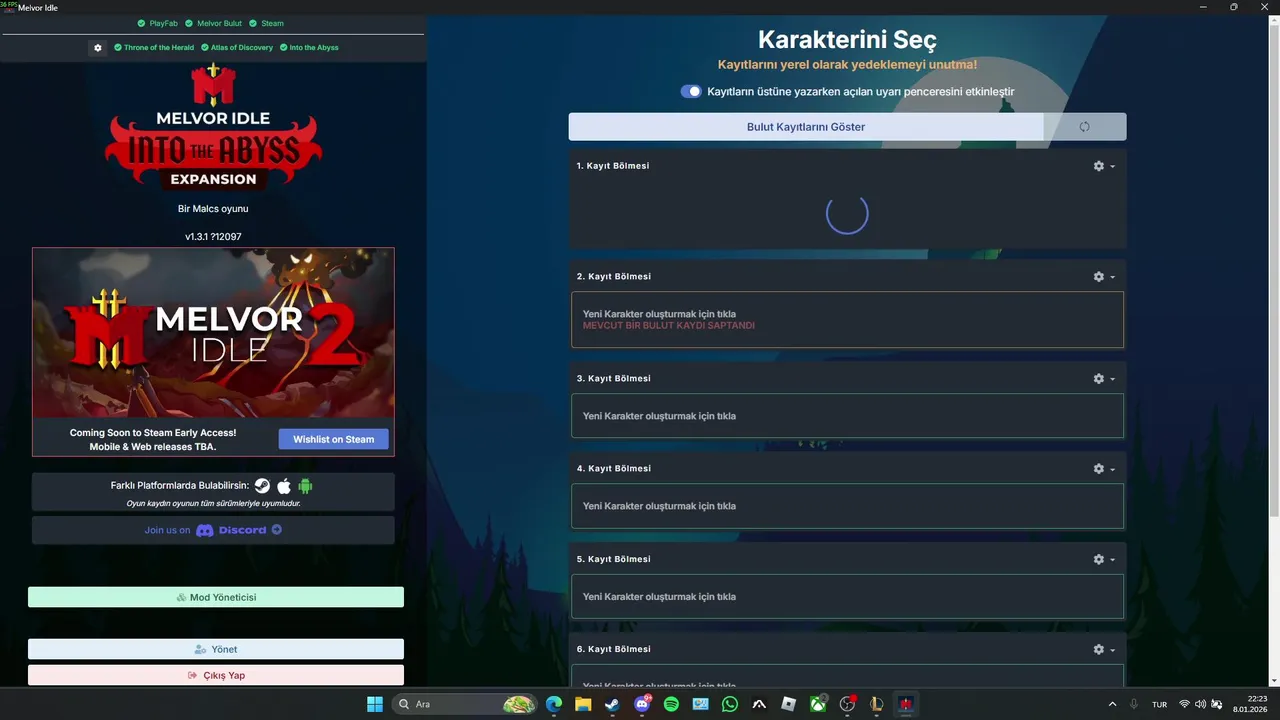The image size is (1280, 720).
Task: Open the Windows Start menu
Action: pyautogui.click(x=375, y=704)
